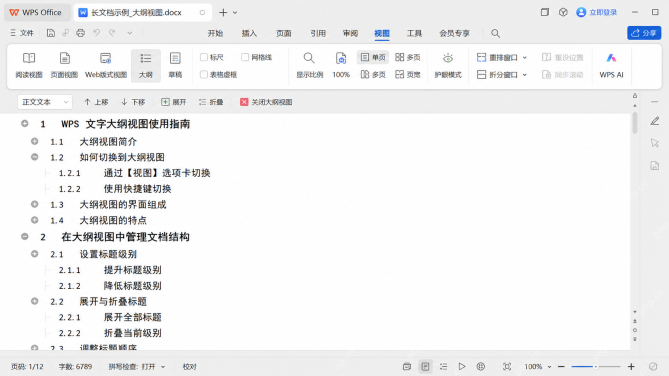Click the print icon in quick toolbar

click(80, 33)
